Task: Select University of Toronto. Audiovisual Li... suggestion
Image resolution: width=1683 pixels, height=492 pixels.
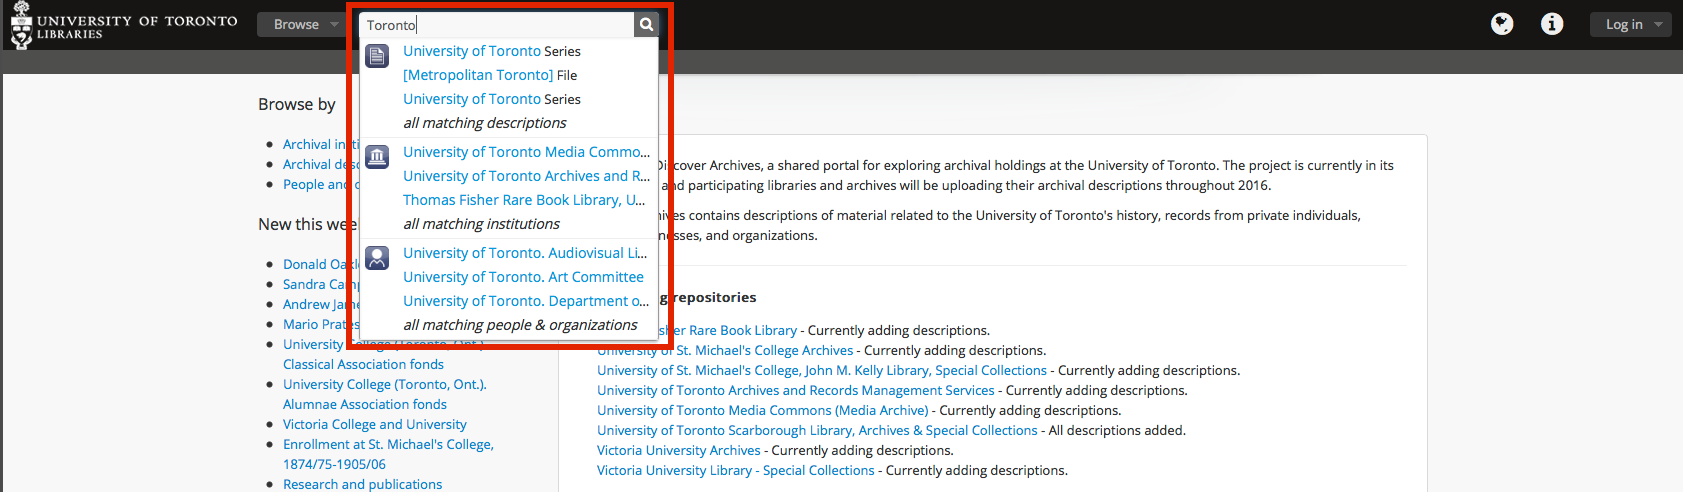Action: point(525,253)
